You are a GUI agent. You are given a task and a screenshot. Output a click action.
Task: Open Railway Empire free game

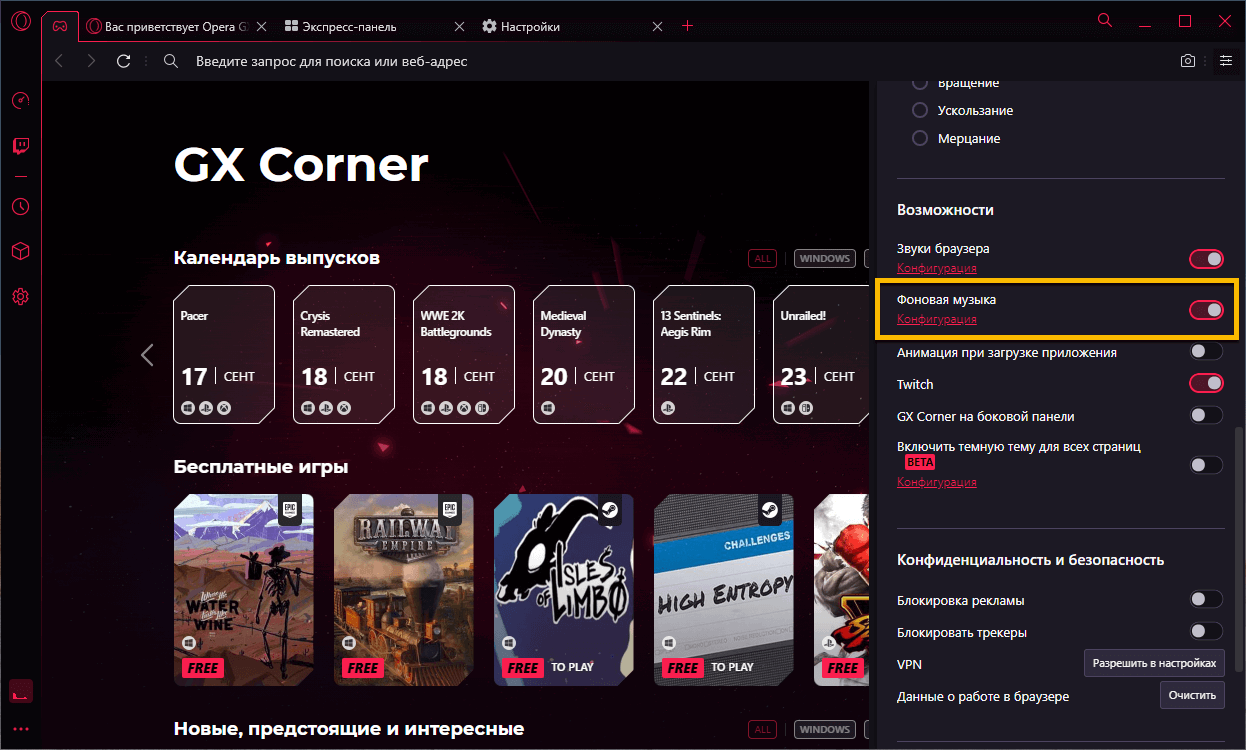(404, 590)
